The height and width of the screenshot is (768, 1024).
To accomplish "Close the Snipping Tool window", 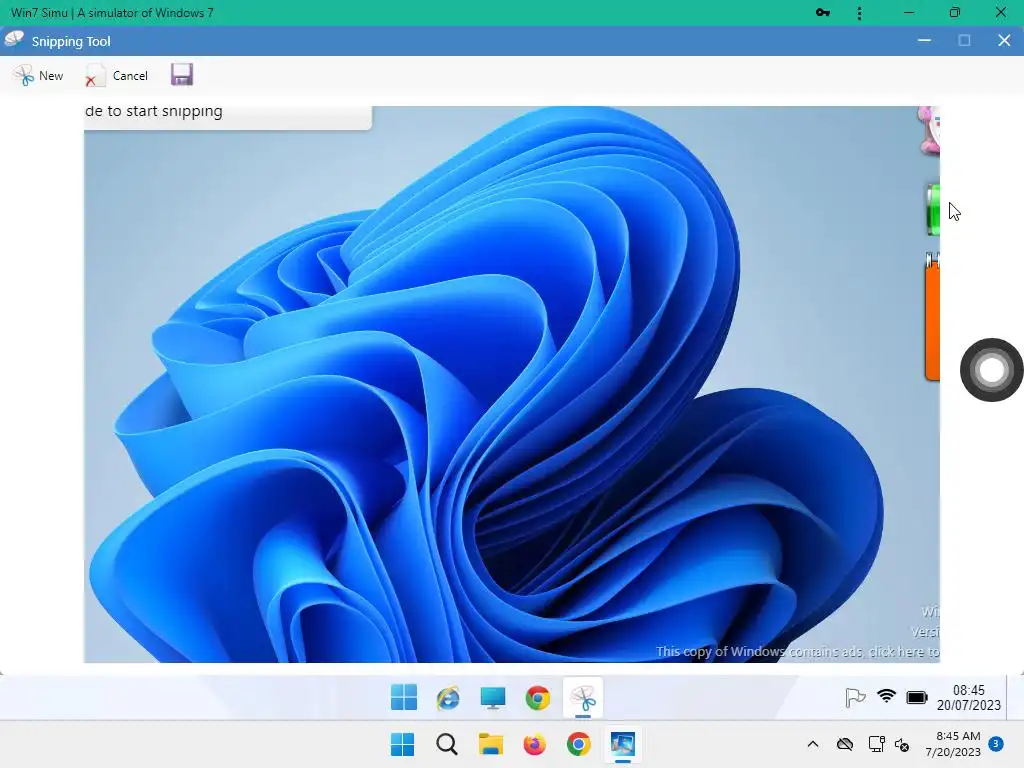I will click(1004, 40).
